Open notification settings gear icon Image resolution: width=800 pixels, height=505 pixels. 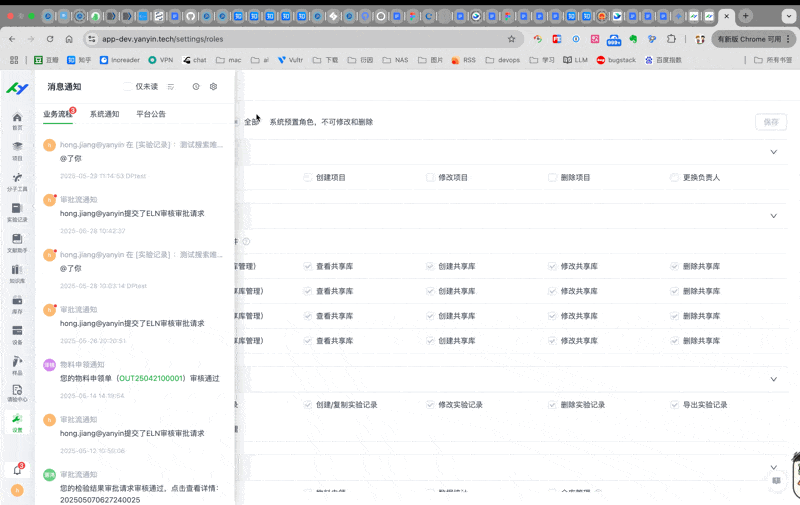click(213, 87)
